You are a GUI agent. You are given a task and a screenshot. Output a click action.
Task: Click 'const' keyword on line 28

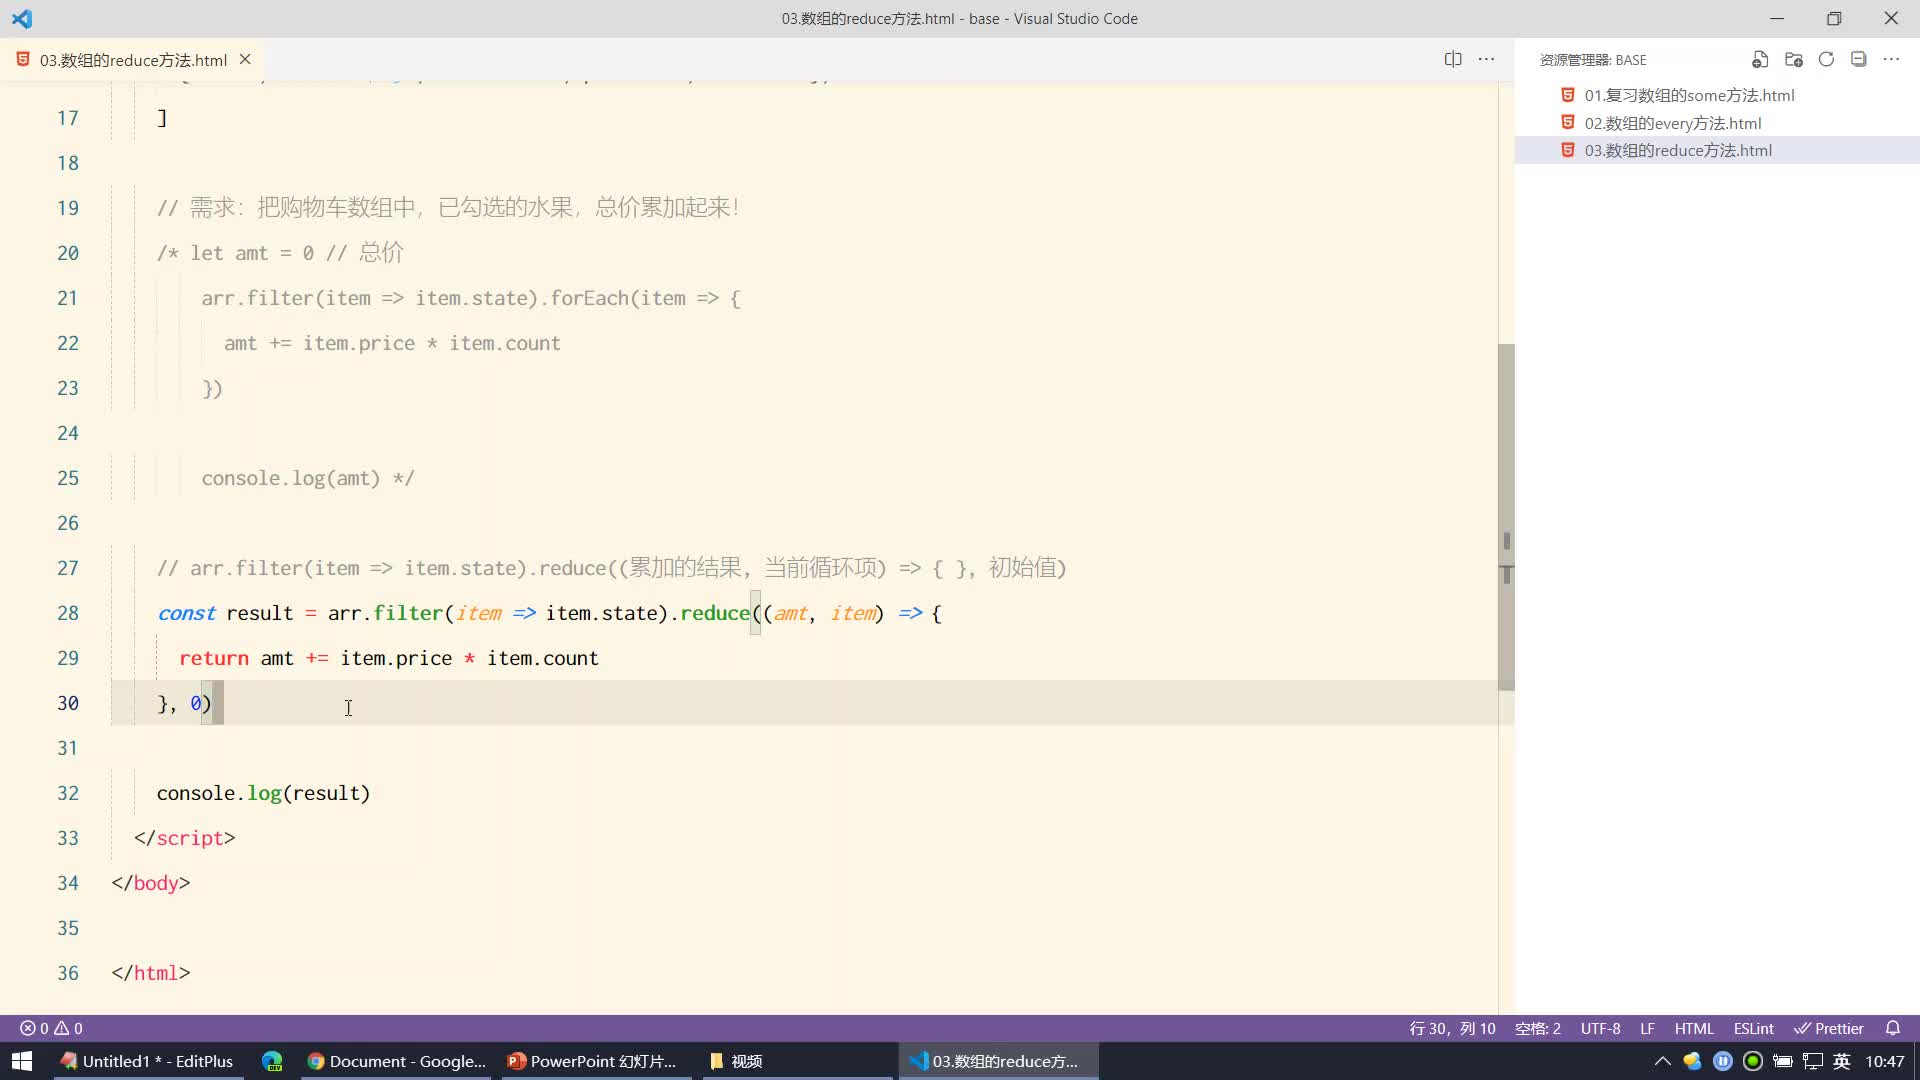[186, 613]
